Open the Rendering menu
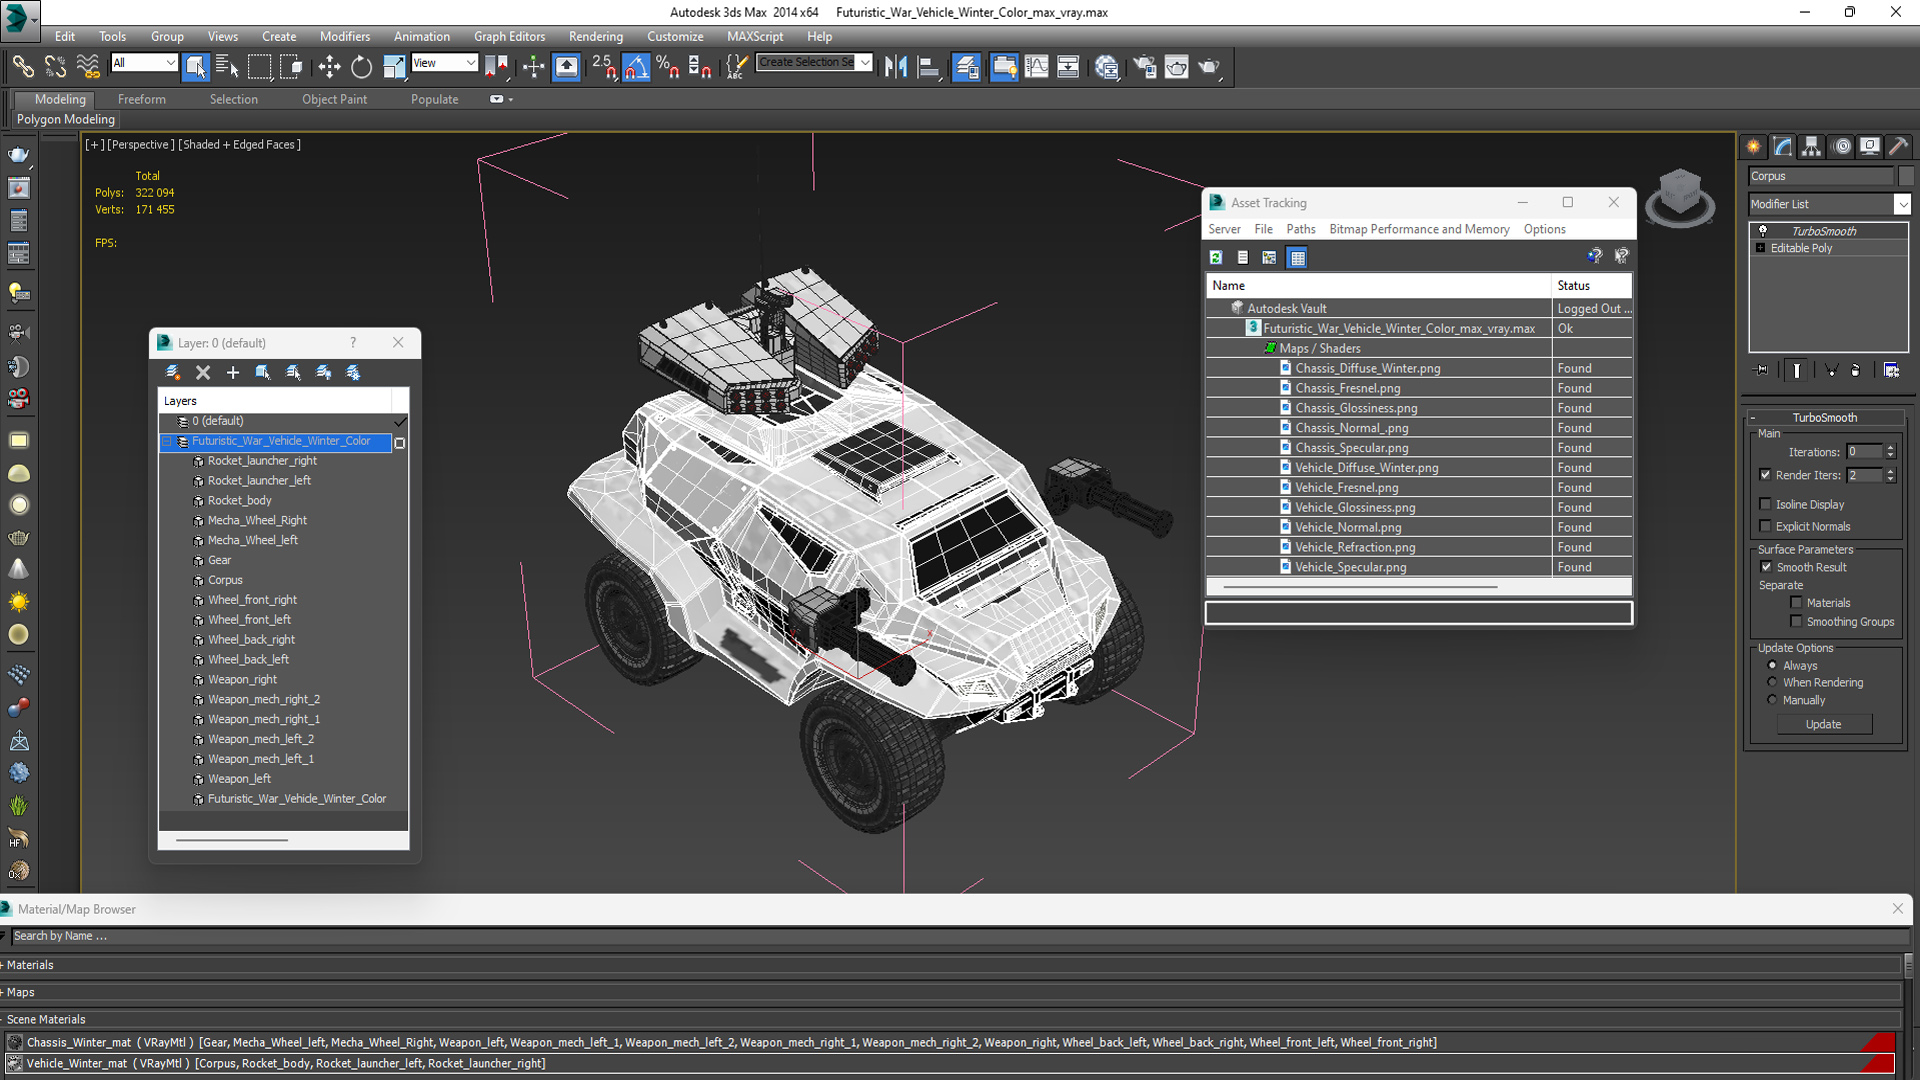The width and height of the screenshot is (1920, 1080). 596,36
